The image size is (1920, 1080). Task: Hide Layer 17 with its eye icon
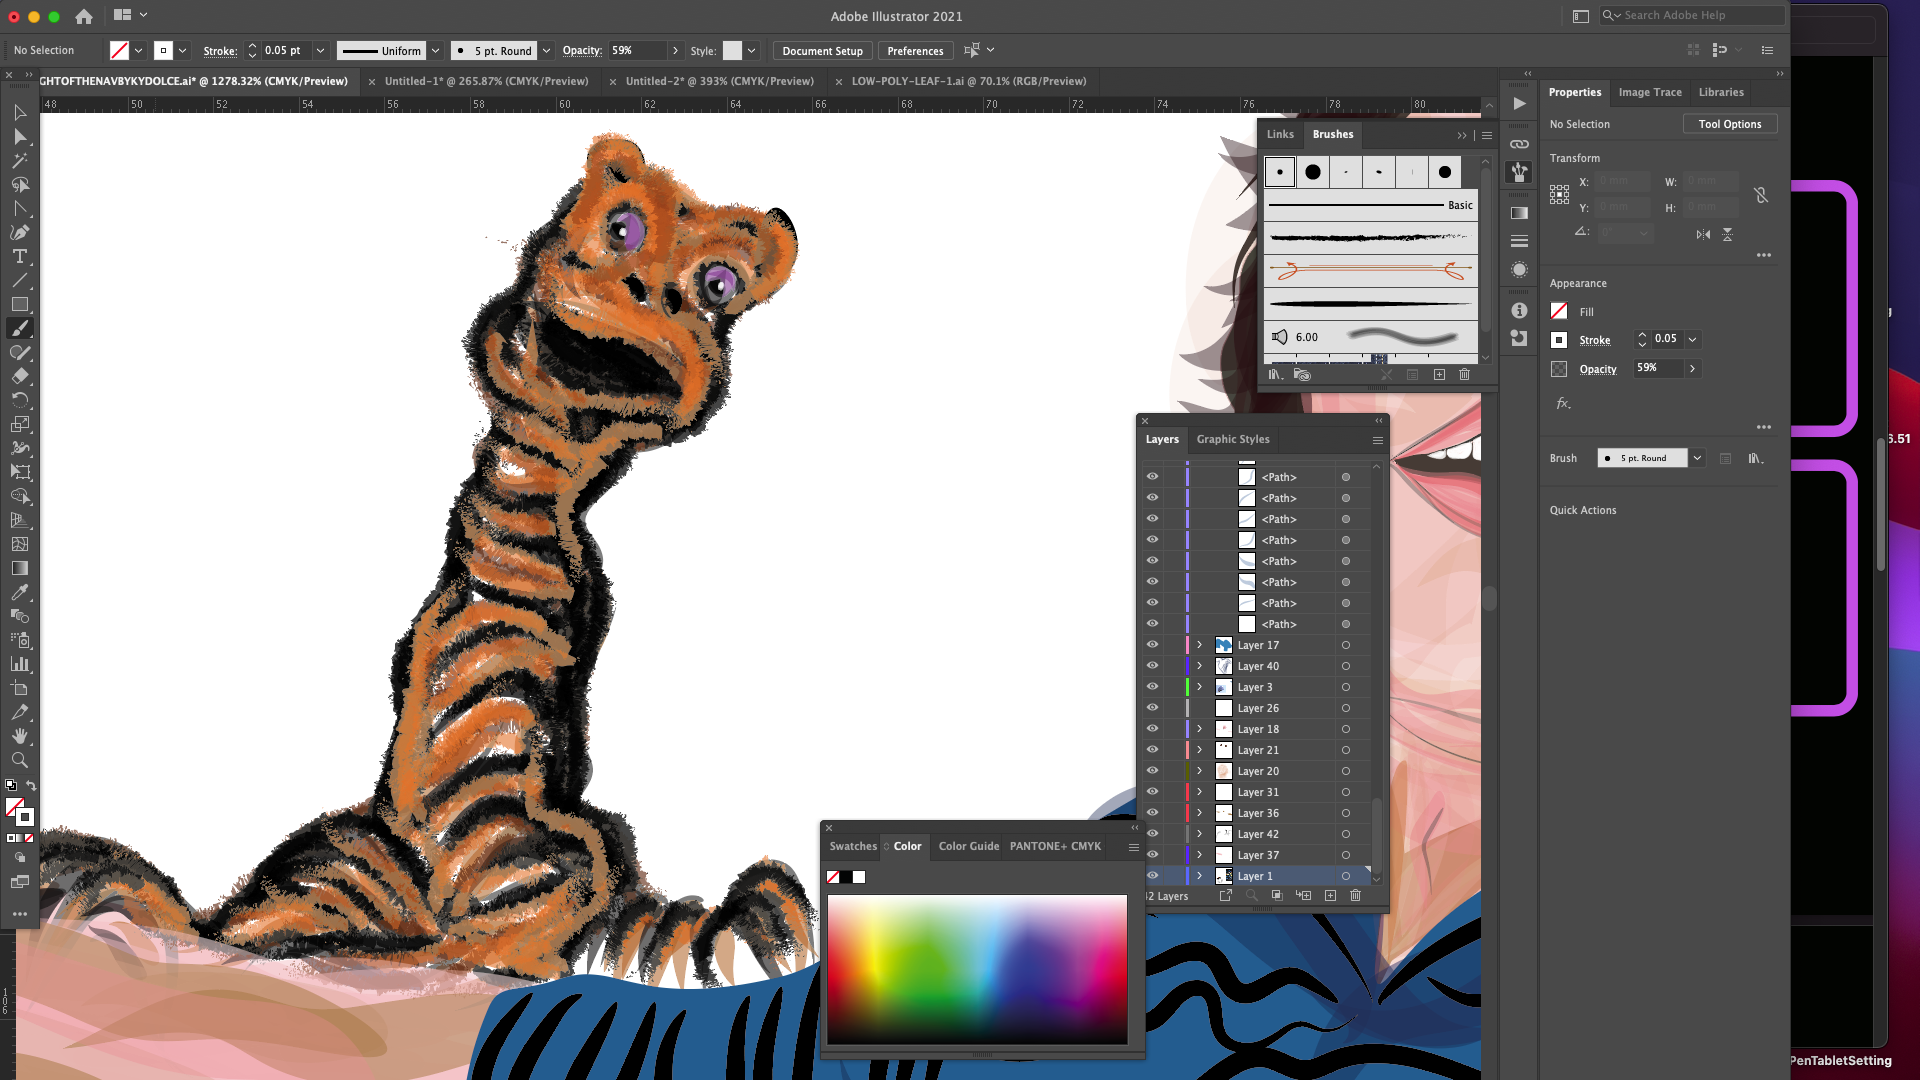click(1152, 645)
